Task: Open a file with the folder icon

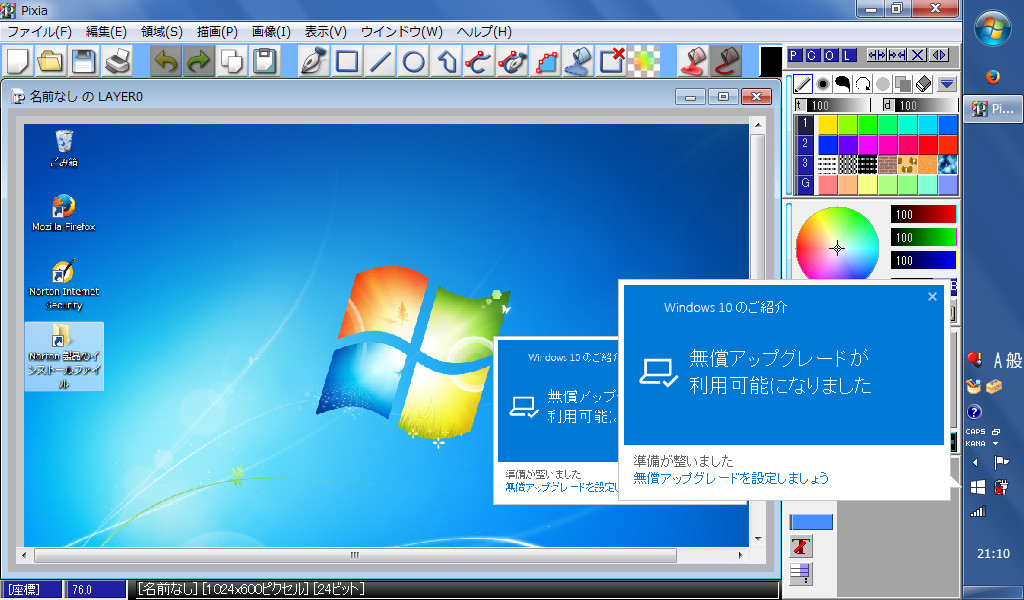Action: tap(51, 61)
